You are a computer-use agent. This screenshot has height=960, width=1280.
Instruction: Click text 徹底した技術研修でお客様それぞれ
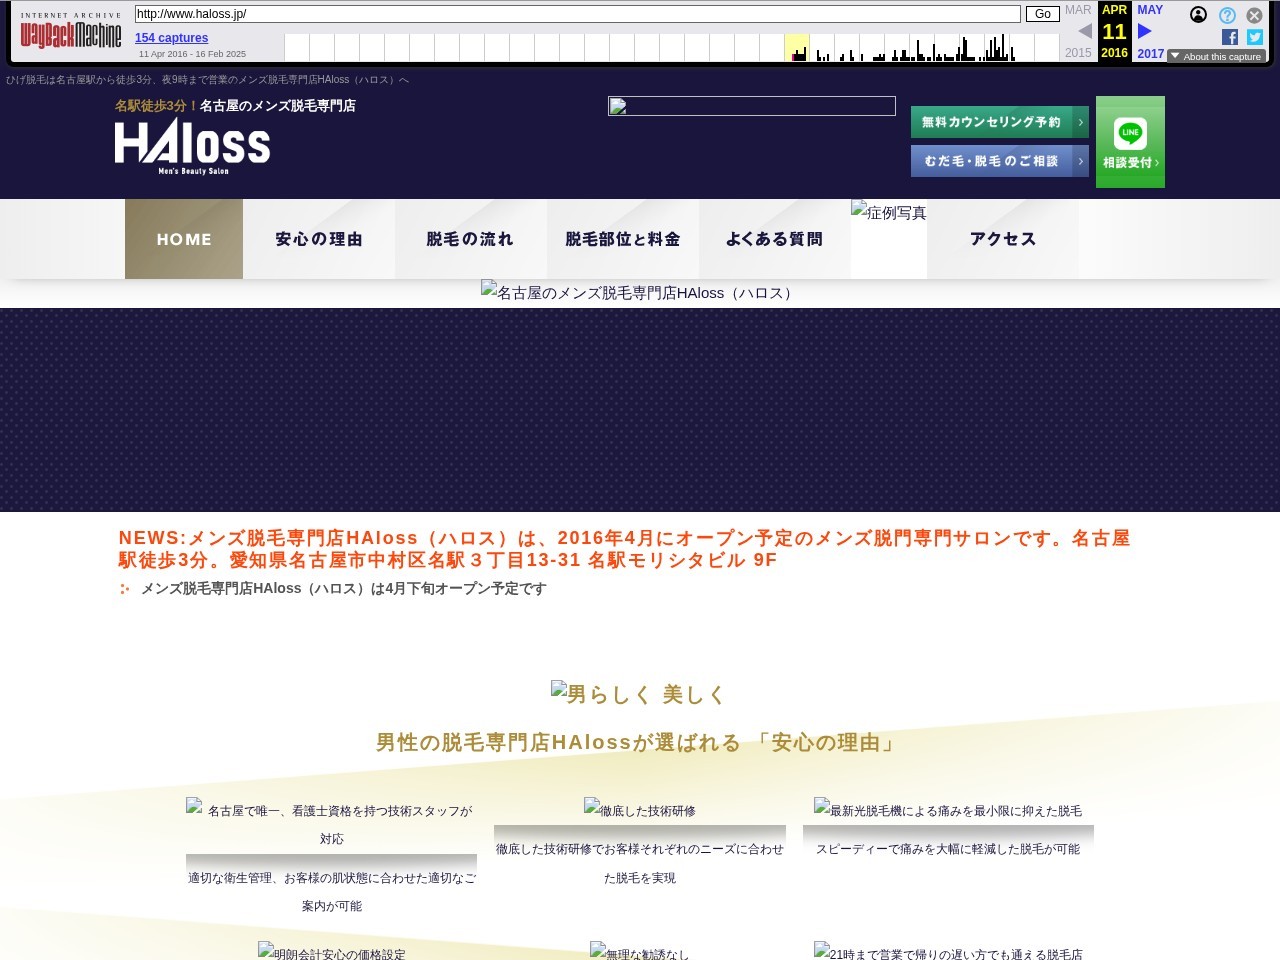pos(640,863)
